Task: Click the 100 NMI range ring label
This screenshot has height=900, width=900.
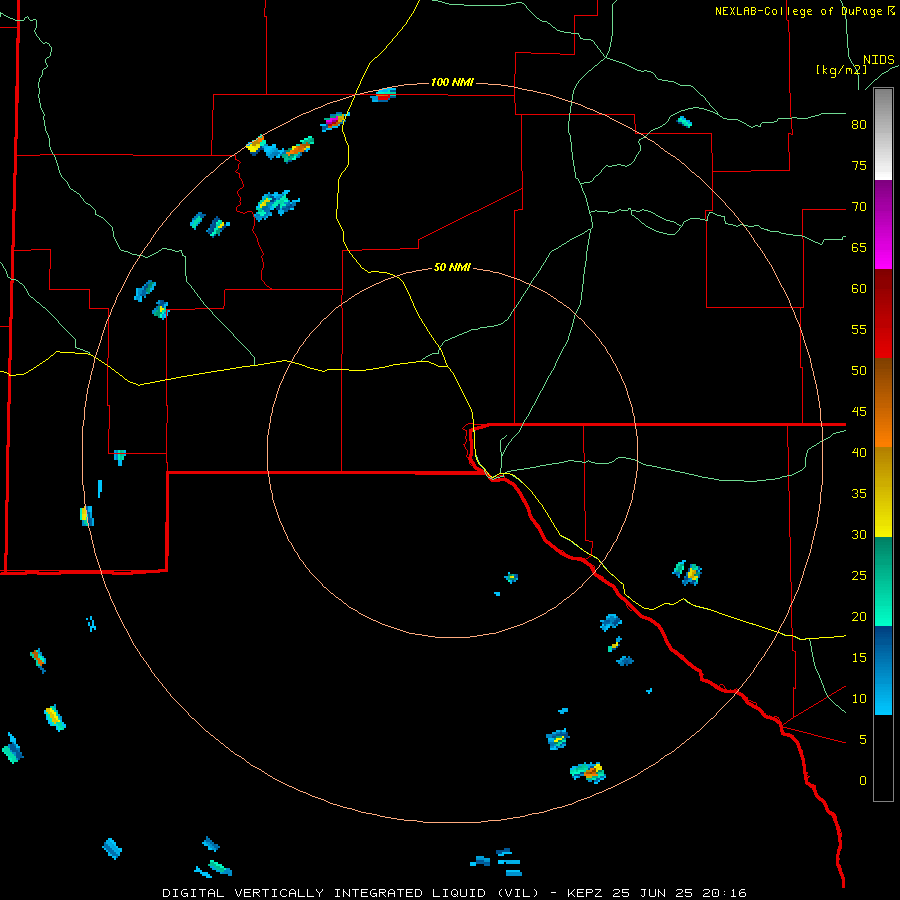Action: point(452,82)
